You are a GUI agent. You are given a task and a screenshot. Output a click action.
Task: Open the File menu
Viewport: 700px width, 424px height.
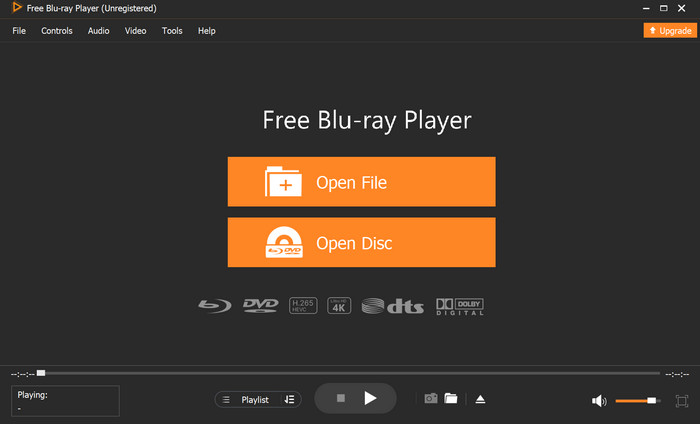(19, 31)
